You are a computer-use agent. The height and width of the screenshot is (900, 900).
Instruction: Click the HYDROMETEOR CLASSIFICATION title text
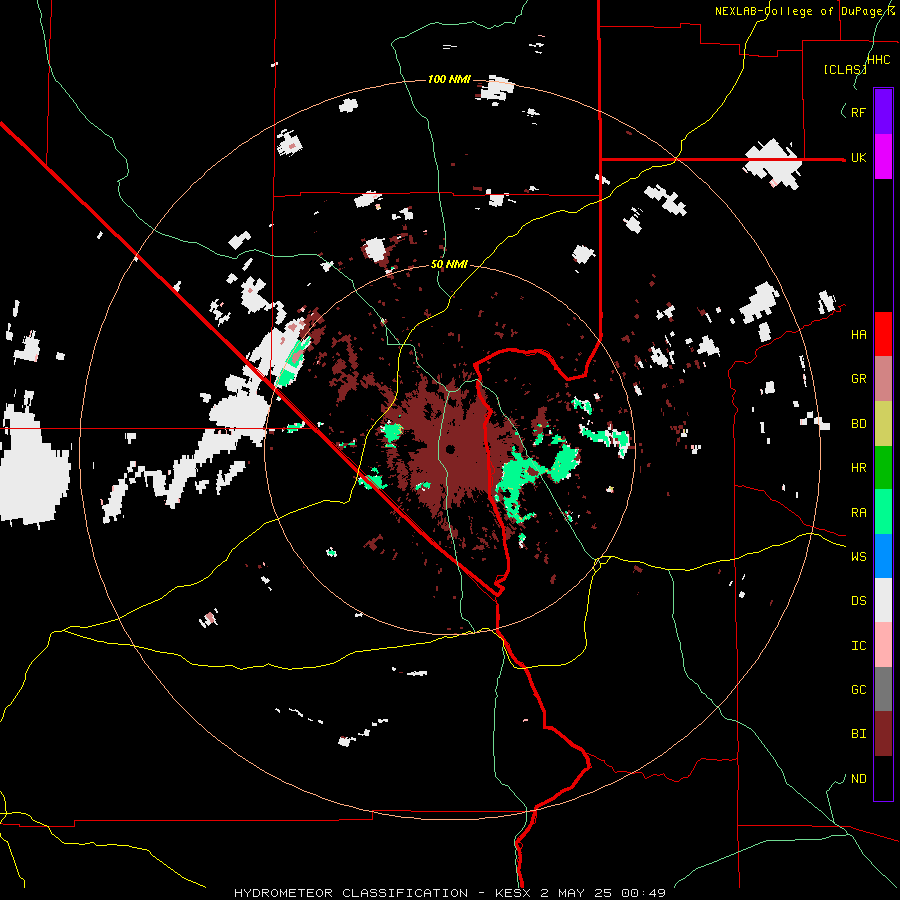[351, 893]
